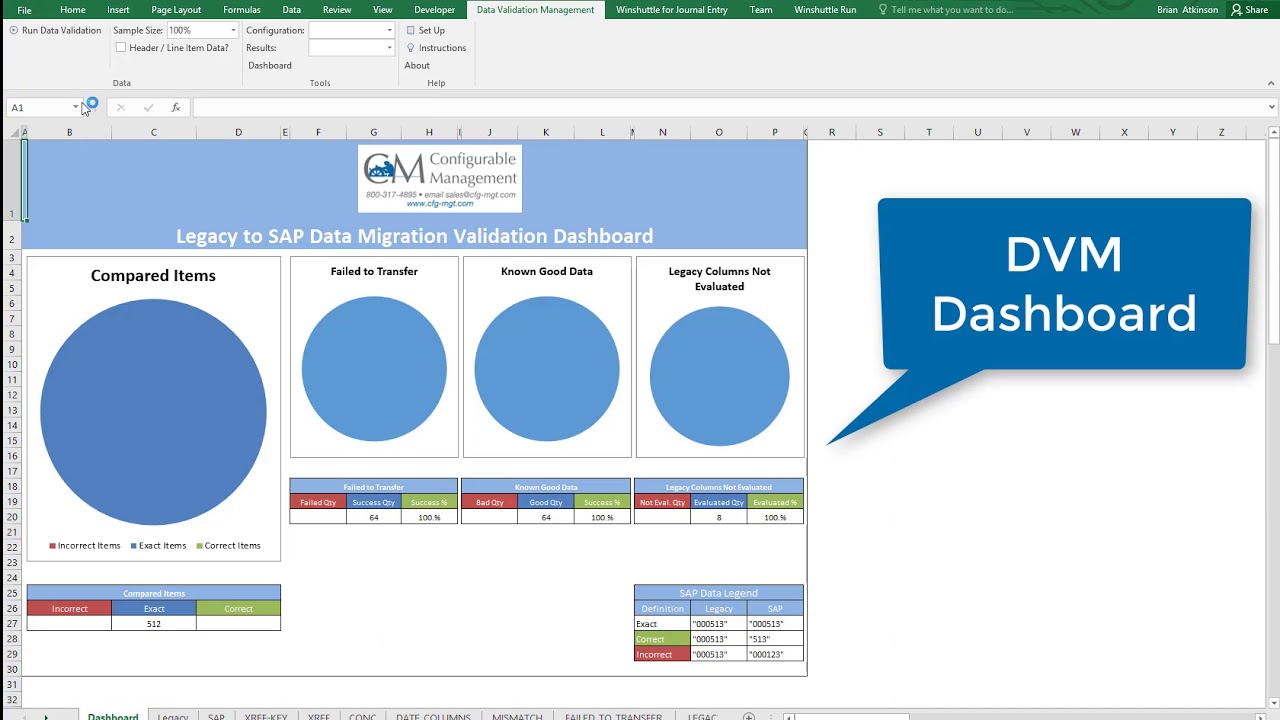Click the Incorrect Items red legend marker

pyautogui.click(x=53, y=546)
